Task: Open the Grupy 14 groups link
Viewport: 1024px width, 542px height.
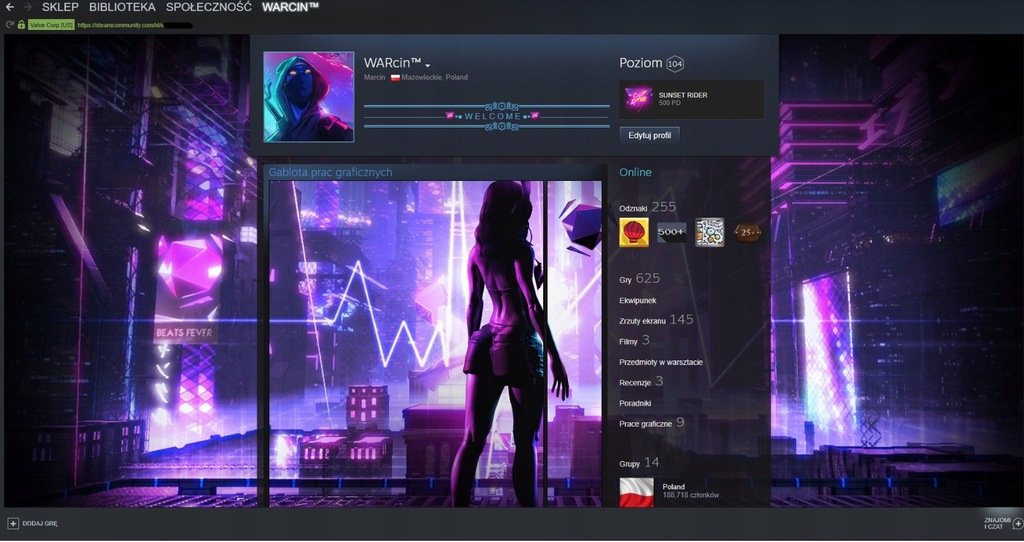Action: point(639,462)
